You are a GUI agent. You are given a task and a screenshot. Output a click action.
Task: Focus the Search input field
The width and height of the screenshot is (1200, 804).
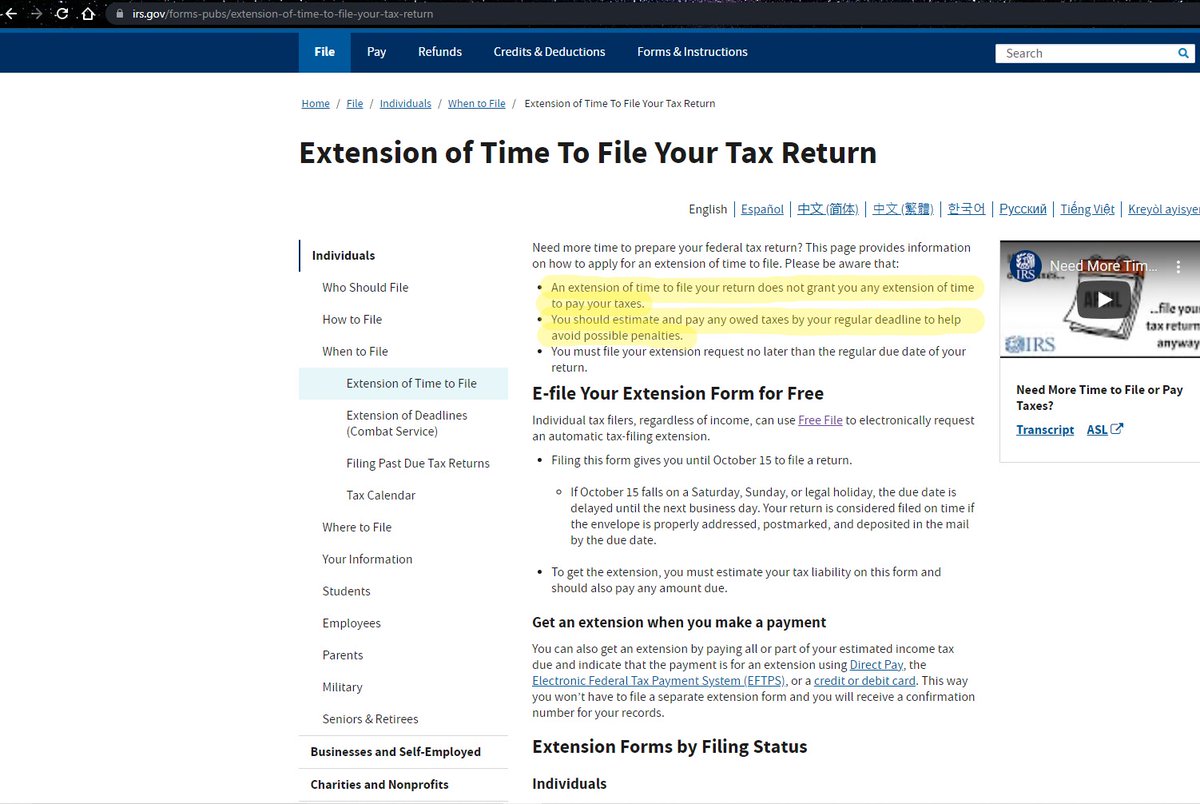1086,53
